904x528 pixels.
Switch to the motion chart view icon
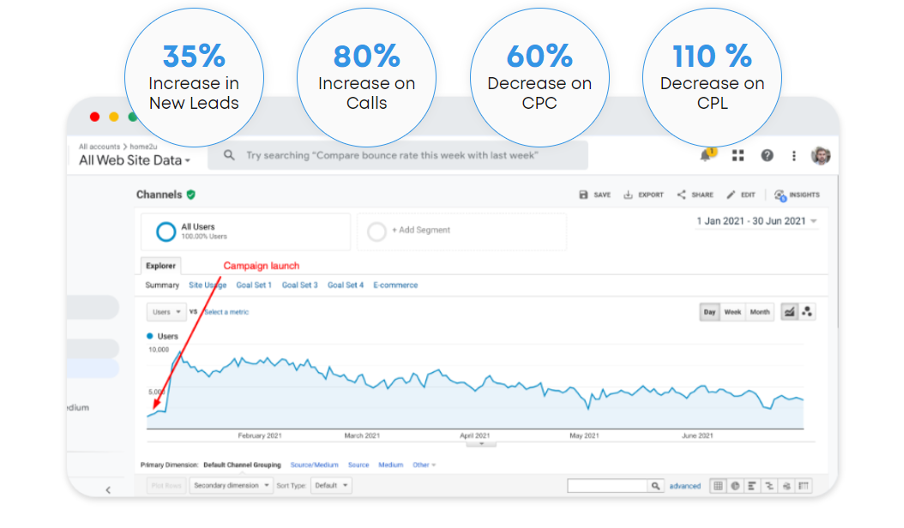[807, 312]
